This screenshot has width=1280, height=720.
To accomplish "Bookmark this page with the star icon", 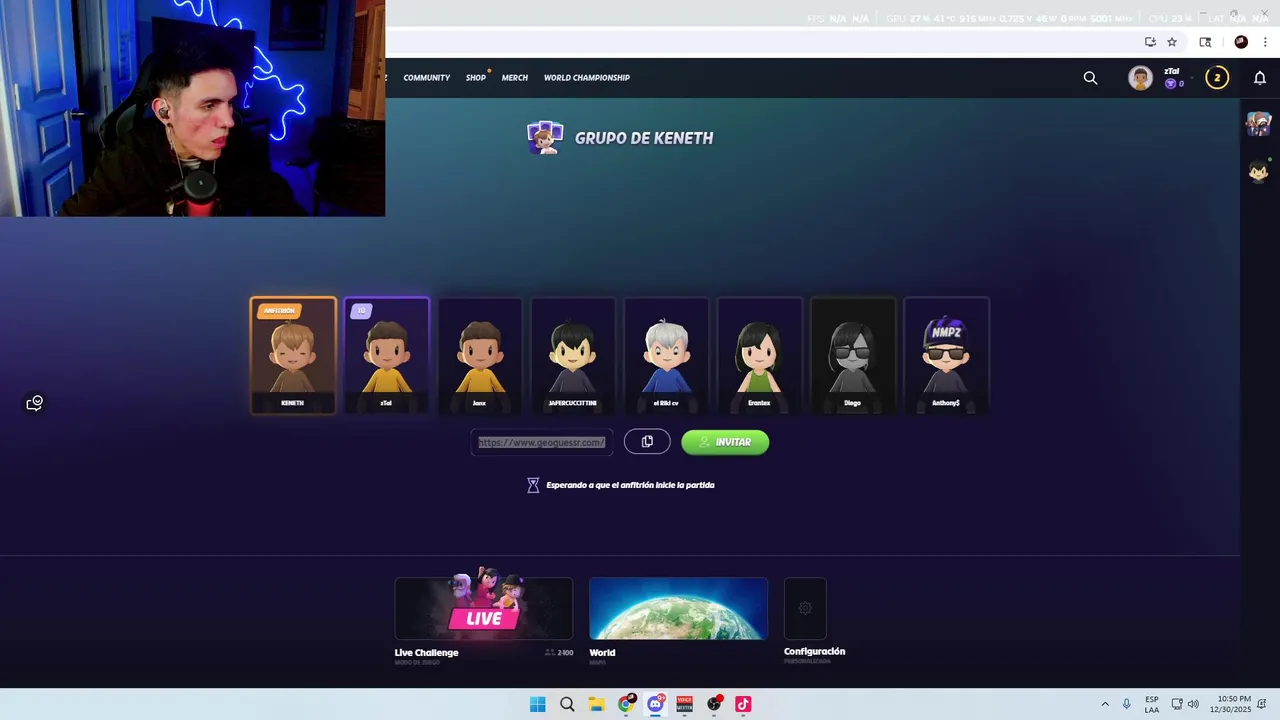I will [x=1172, y=42].
